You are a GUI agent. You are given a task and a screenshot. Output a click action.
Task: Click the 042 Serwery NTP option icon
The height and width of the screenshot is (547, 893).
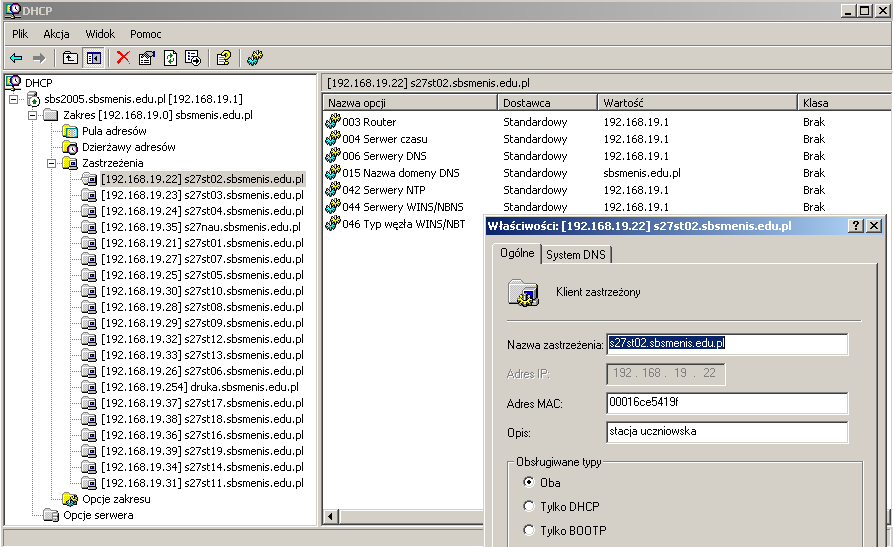click(x=333, y=190)
